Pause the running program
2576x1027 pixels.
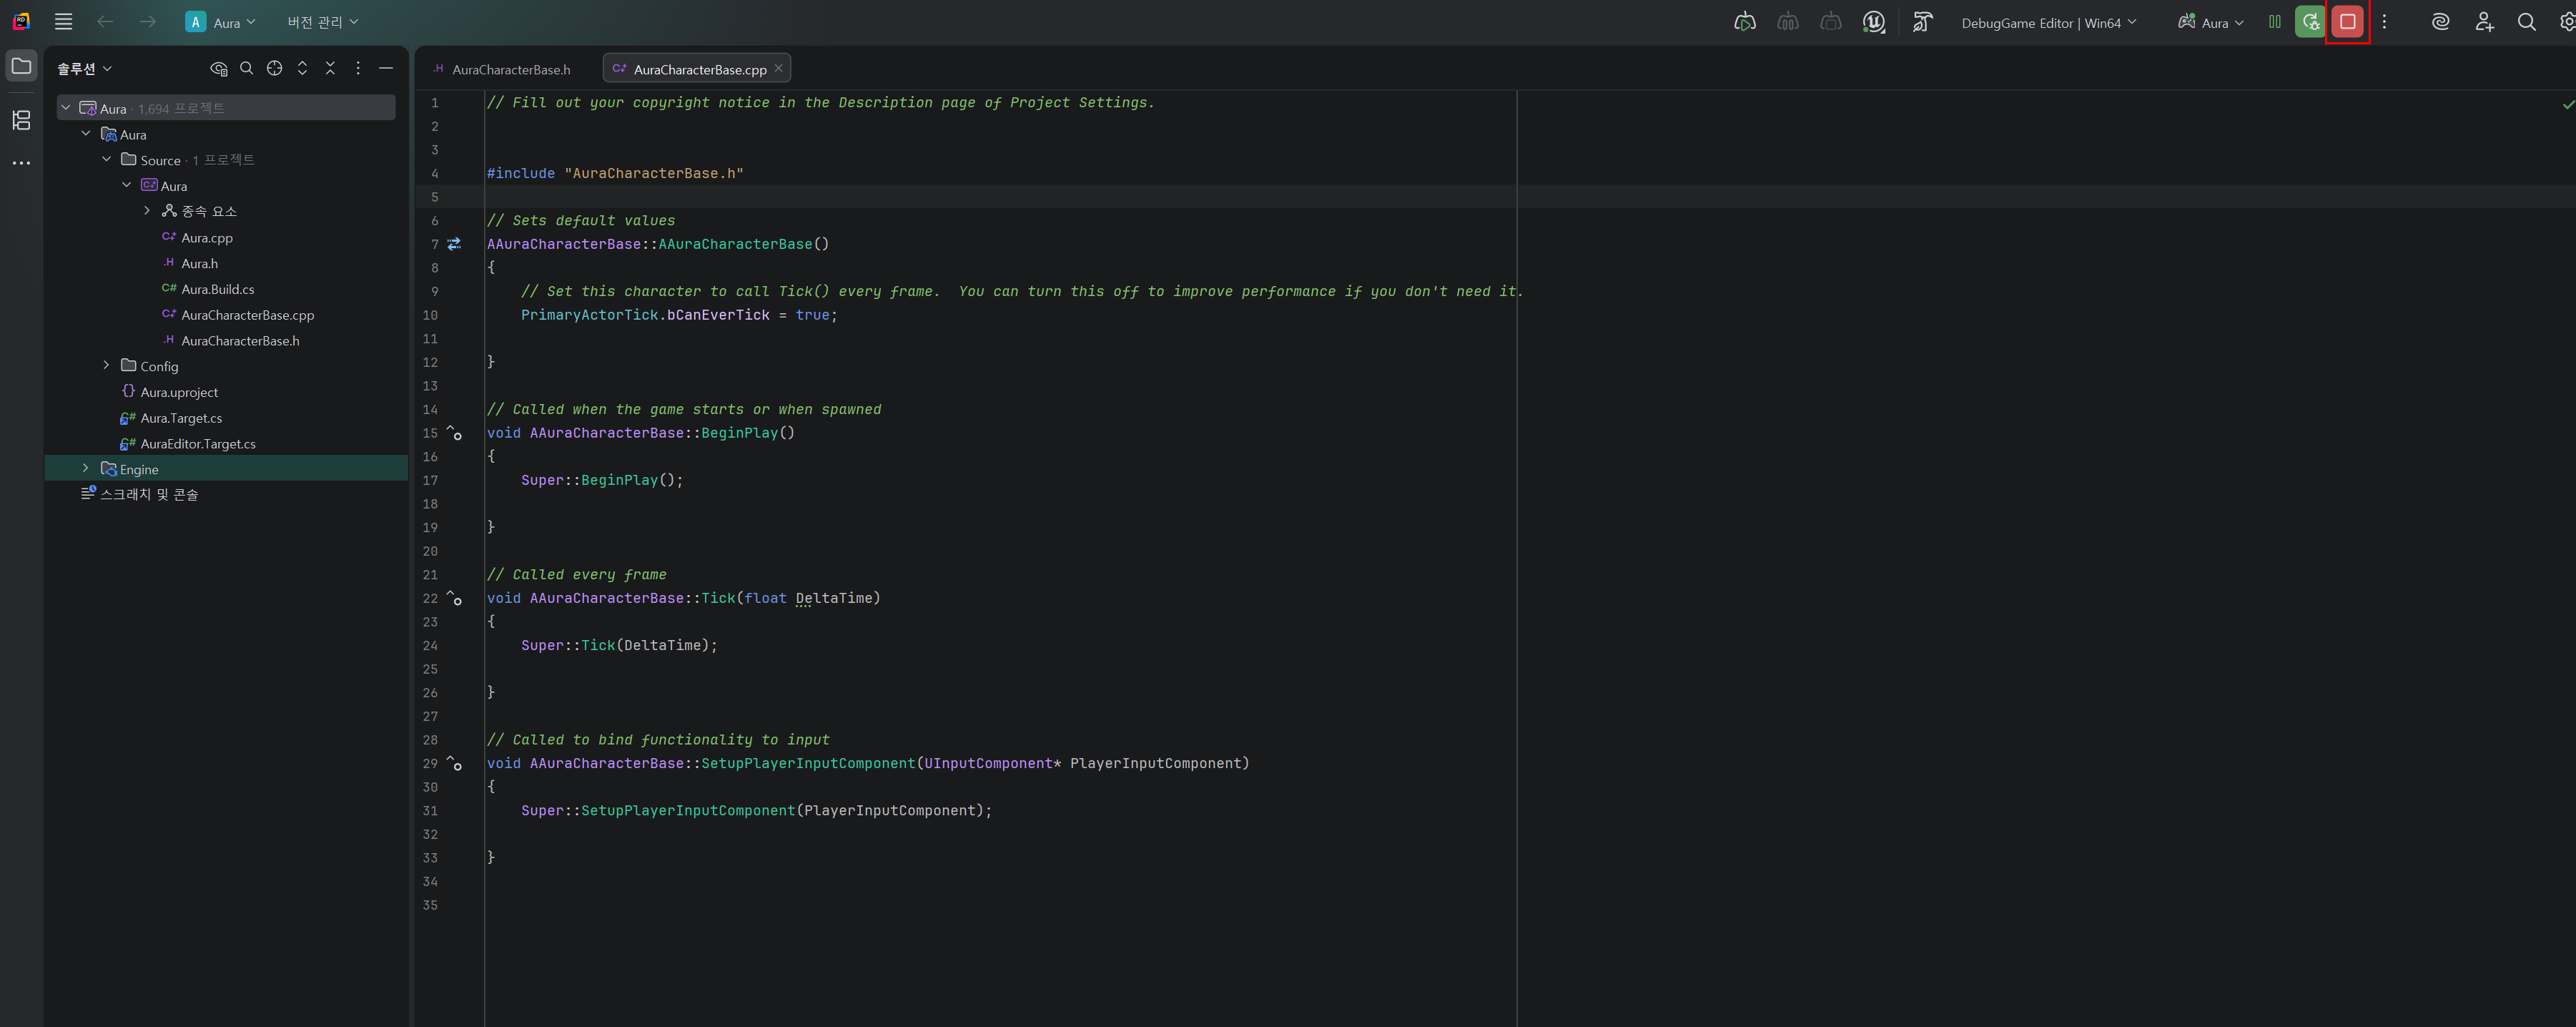2275,22
